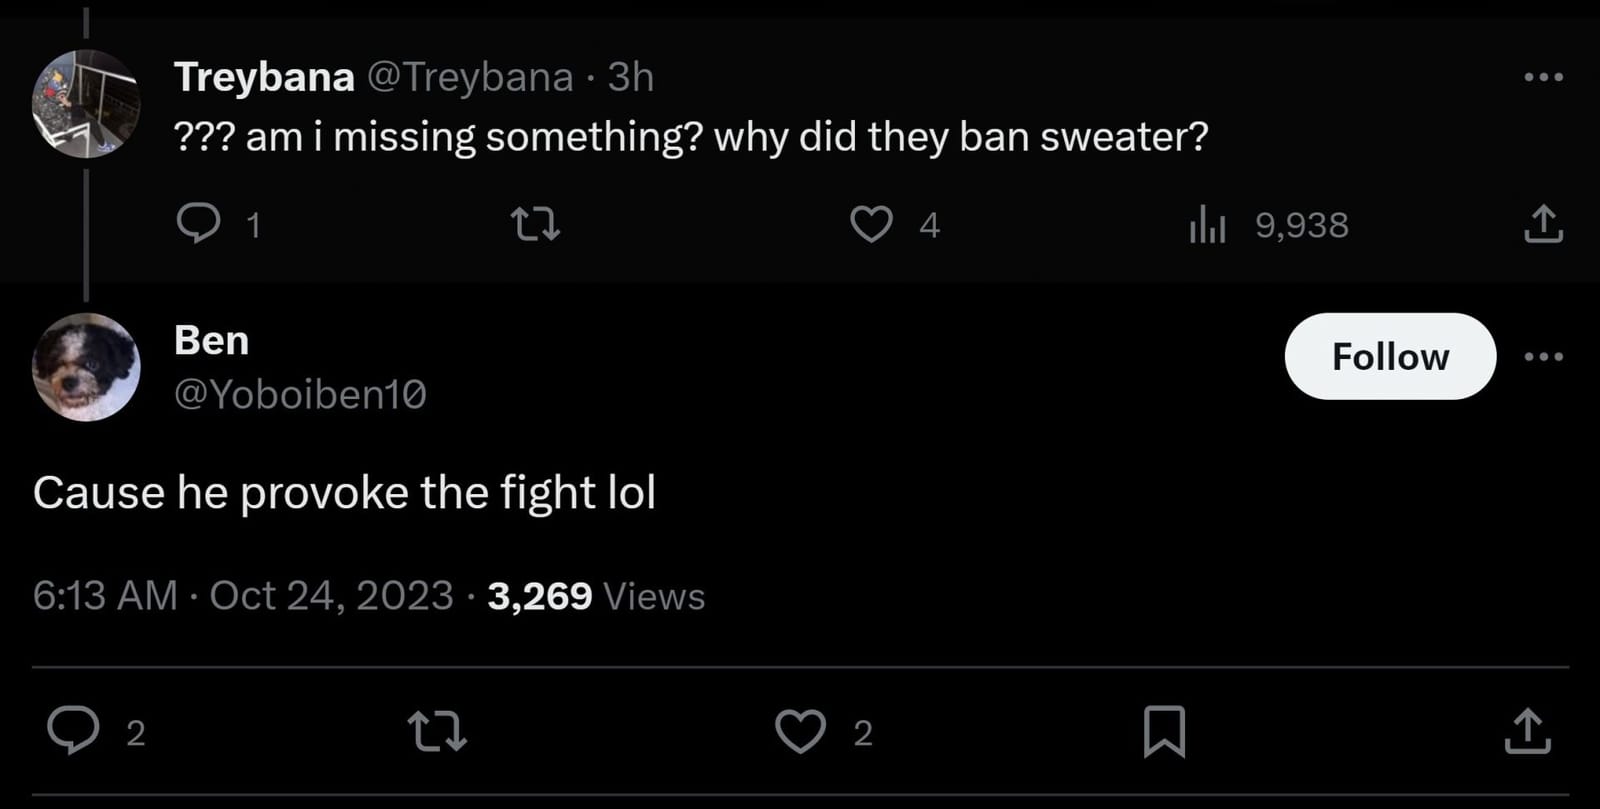The height and width of the screenshot is (809, 1600).
Task: Open Treybana's profile by clicking the username
Action: pyautogui.click(x=264, y=76)
